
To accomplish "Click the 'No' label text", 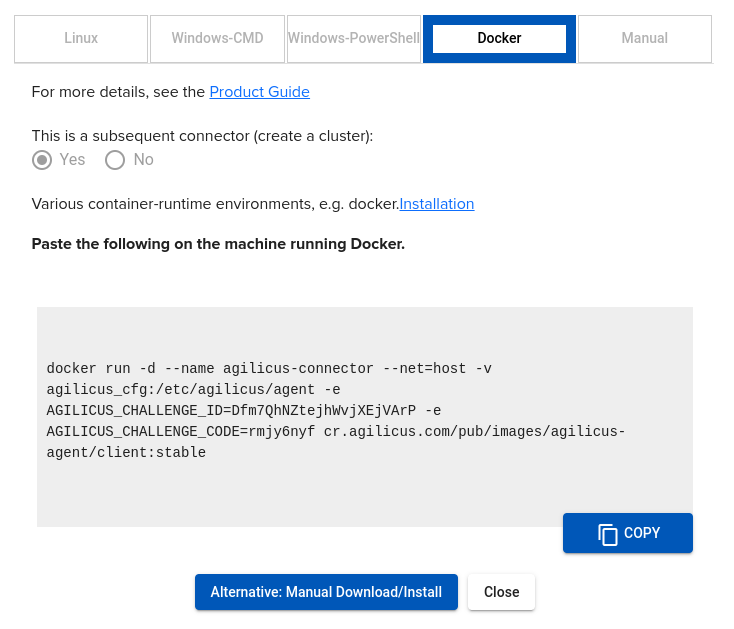I will tap(143, 160).
